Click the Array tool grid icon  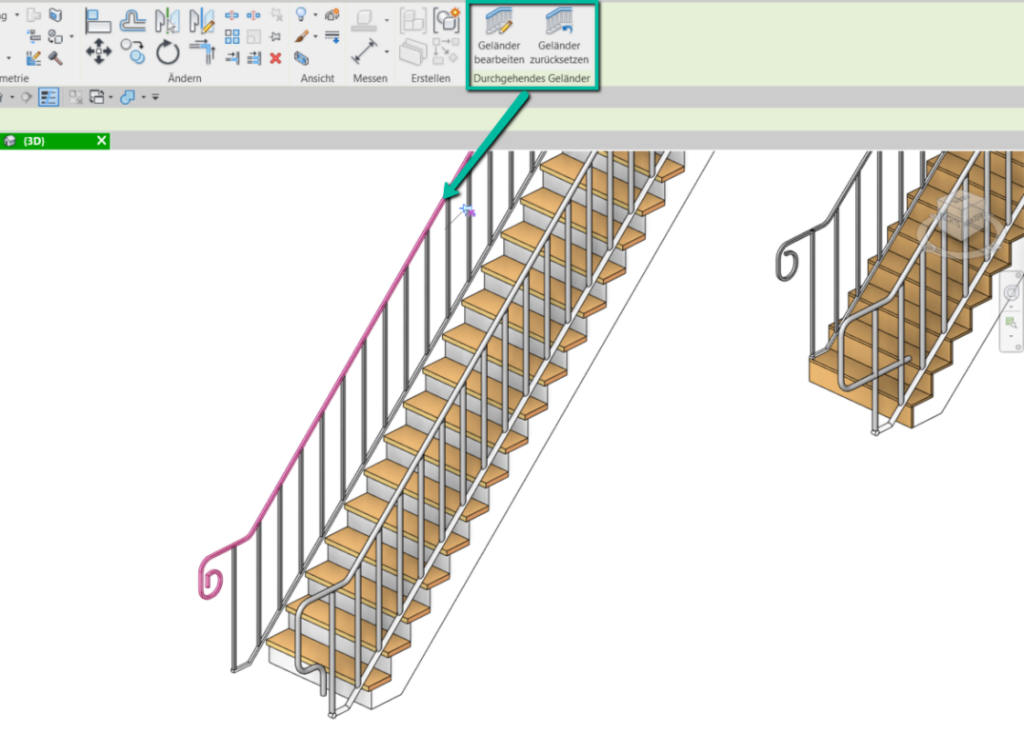click(x=232, y=37)
